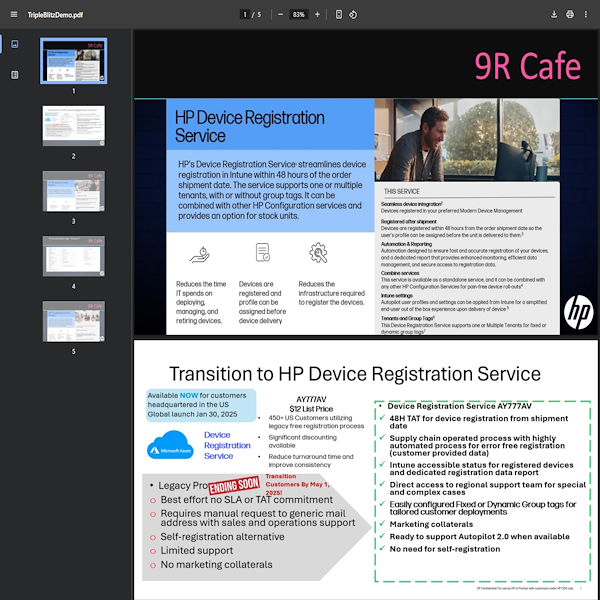The width and height of the screenshot is (600, 600).
Task: Open page 4 thumbnail
Action: click(x=73, y=256)
